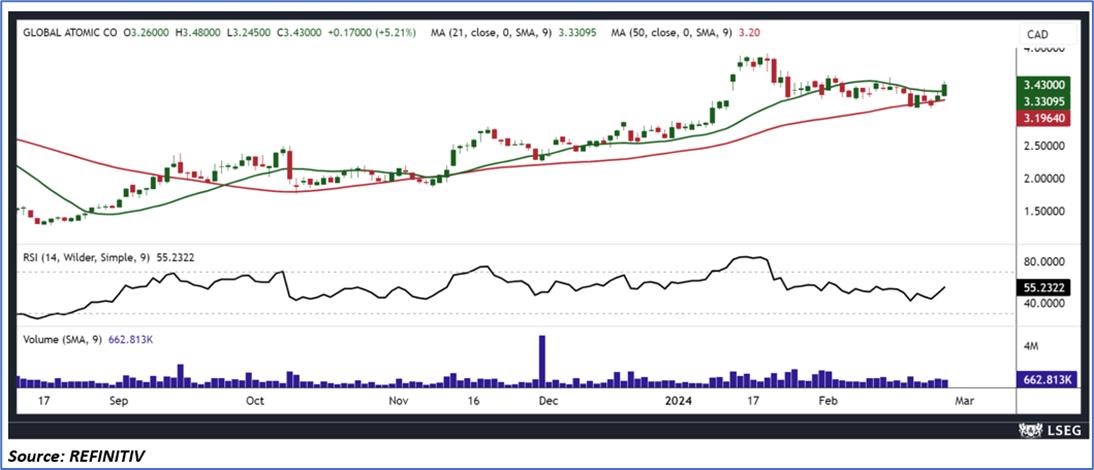Click the CAD currency button

(1048, 34)
